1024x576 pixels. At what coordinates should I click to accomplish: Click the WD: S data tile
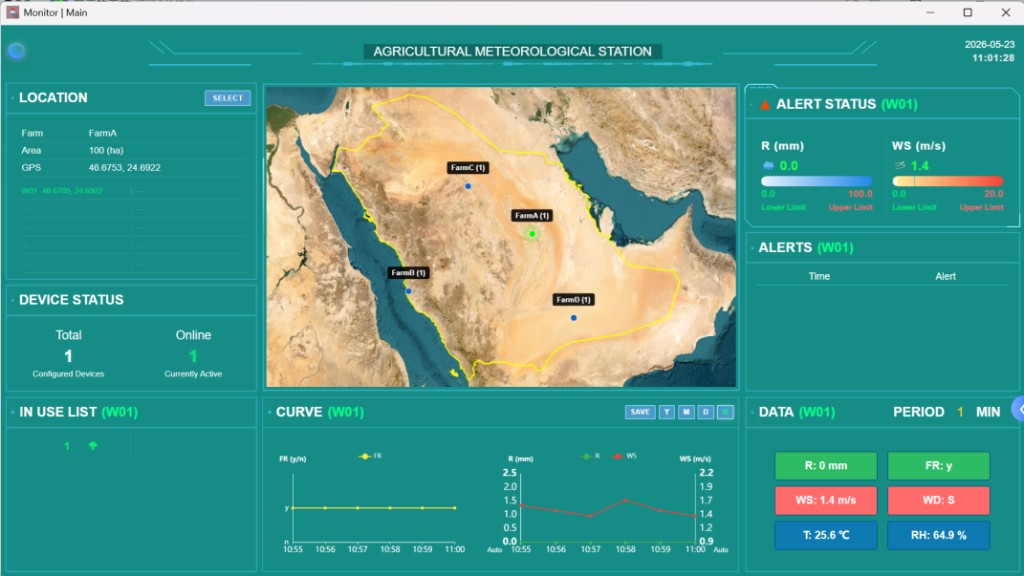click(938, 500)
